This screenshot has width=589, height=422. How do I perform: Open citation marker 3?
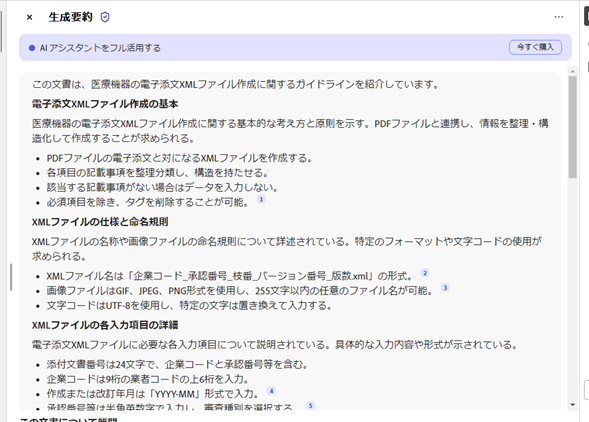445,288
